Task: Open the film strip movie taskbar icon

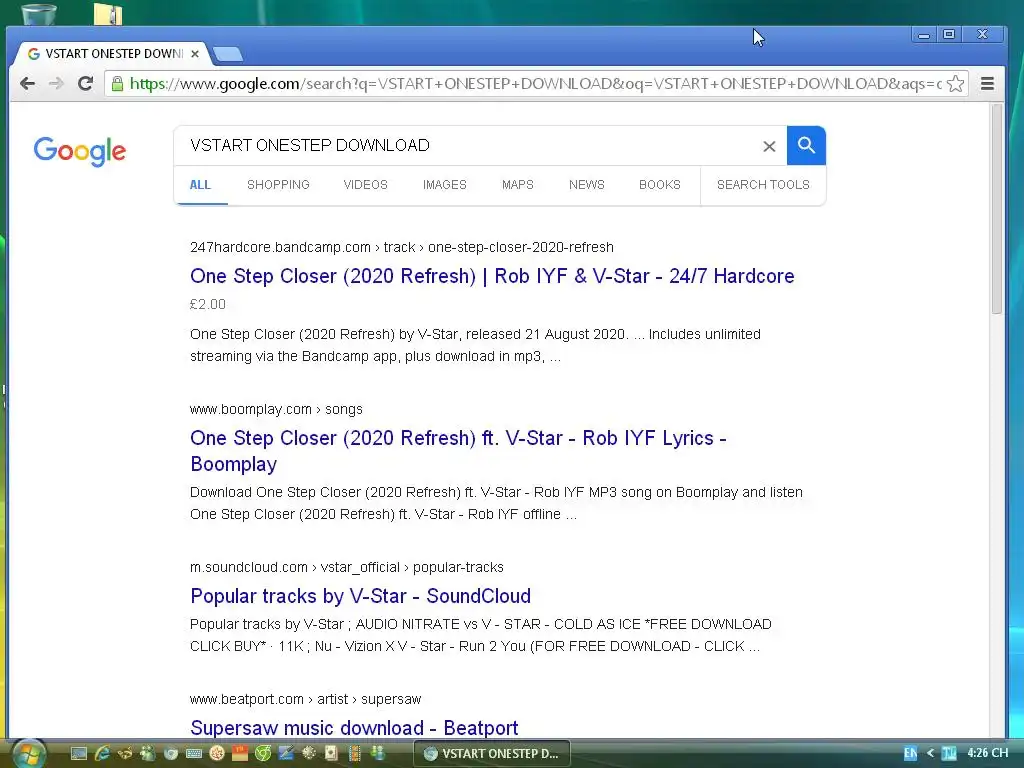Action: pyautogui.click(x=355, y=754)
